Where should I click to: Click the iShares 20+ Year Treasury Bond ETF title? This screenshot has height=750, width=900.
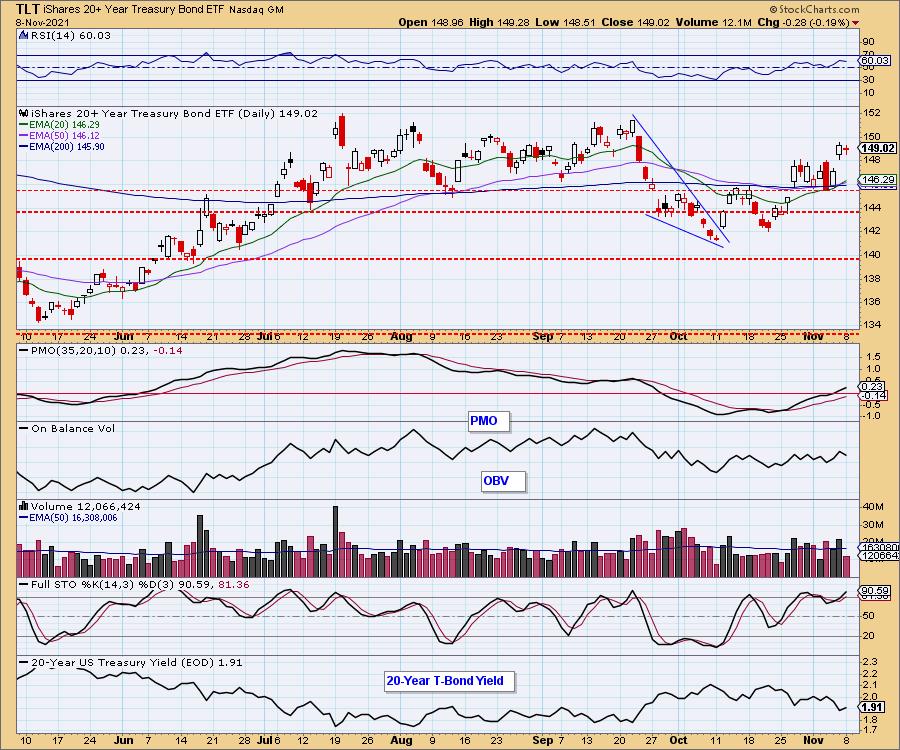(134, 9)
